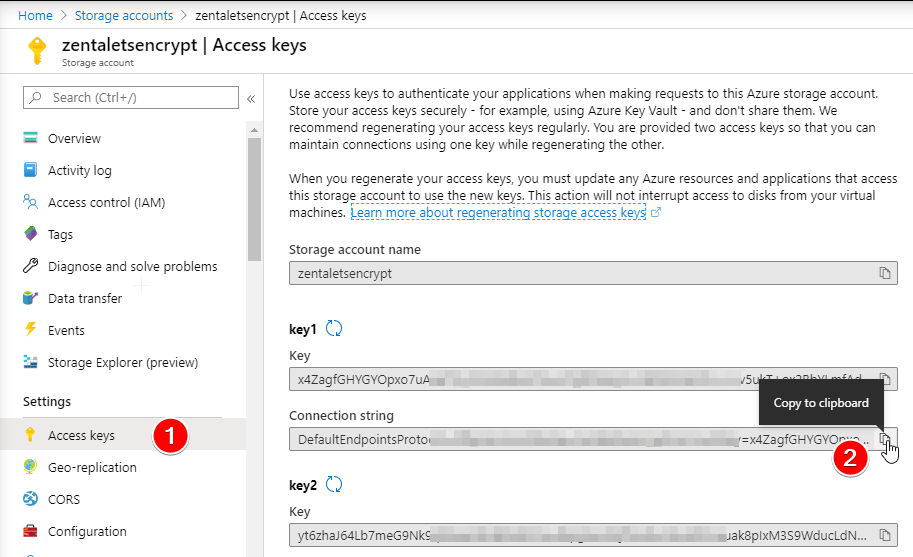Go to the Home breadcrumb link
The height and width of the screenshot is (557, 913).
35,16
